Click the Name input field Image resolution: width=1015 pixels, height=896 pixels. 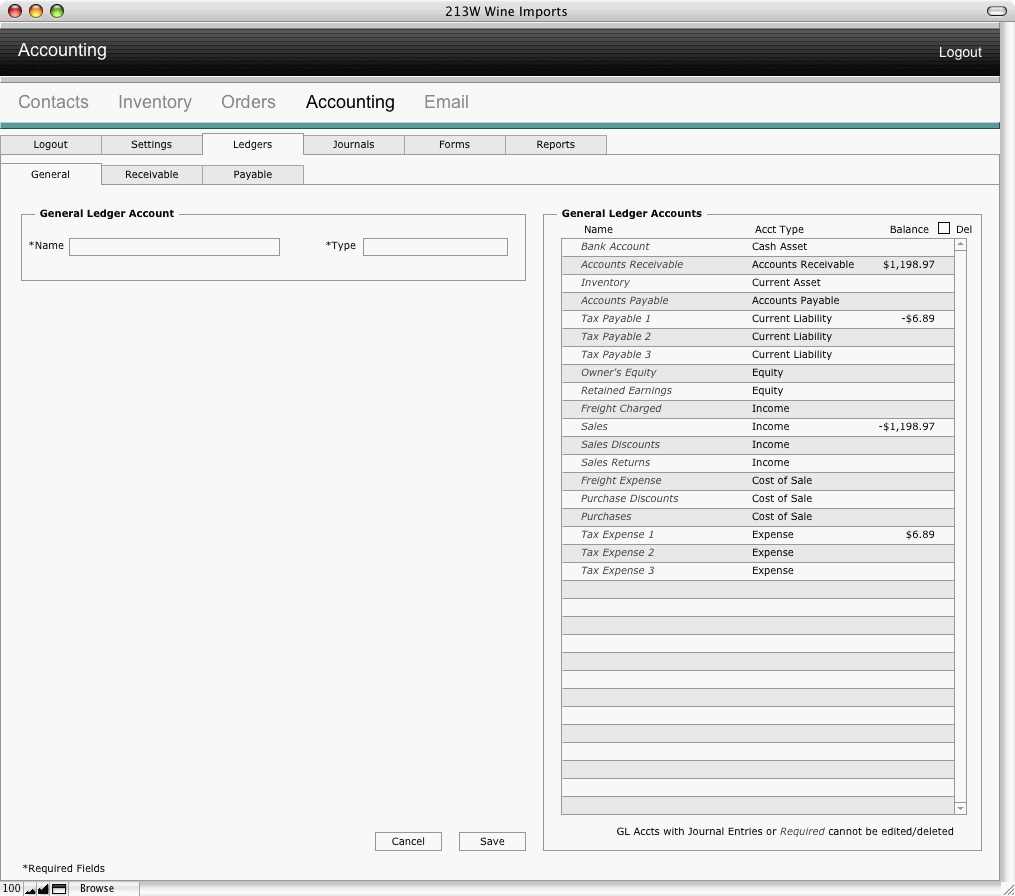[x=174, y=247]
